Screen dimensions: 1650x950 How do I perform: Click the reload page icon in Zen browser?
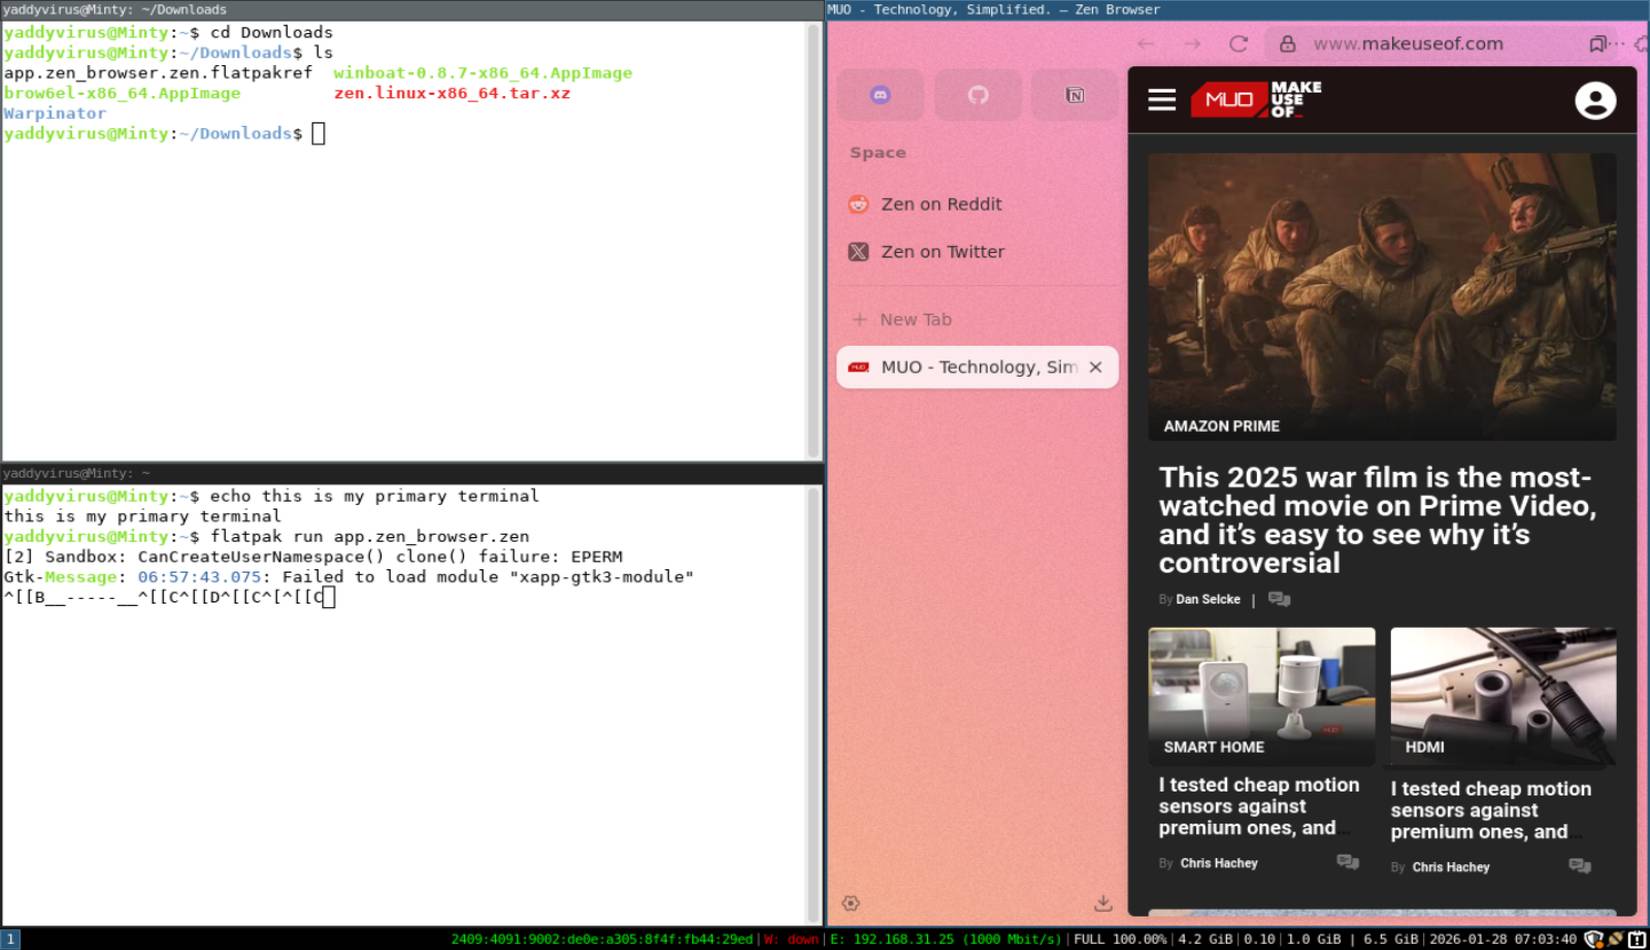click(1238, 44)
